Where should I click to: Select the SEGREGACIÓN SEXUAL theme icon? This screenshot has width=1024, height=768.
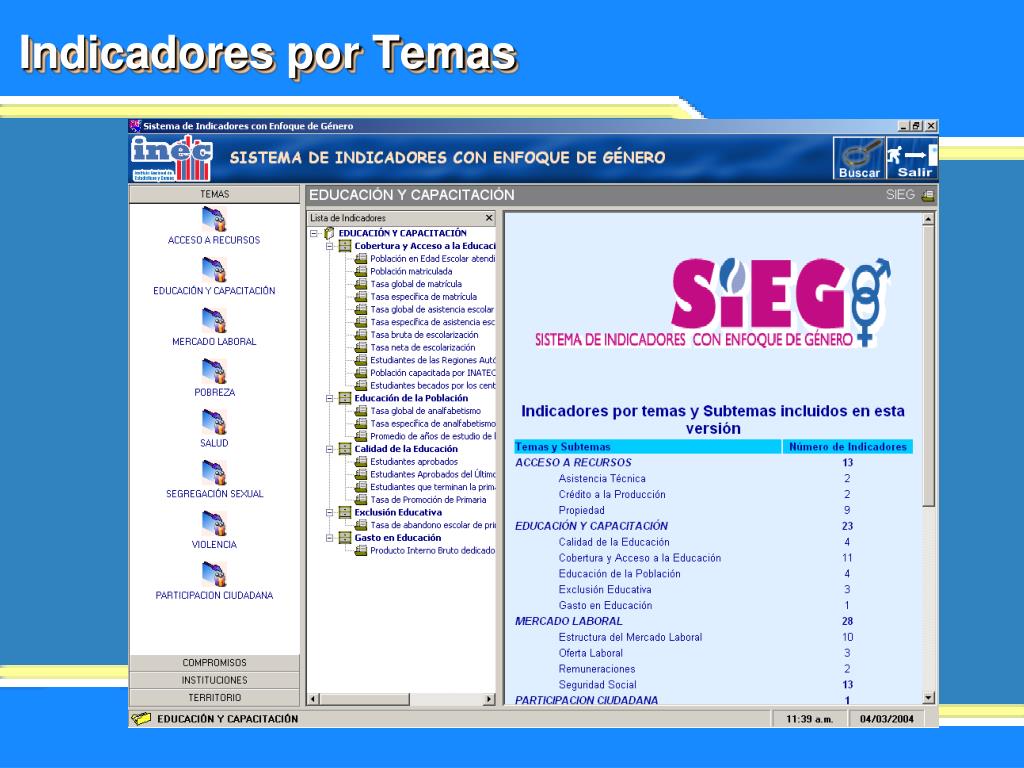(214, 473)
